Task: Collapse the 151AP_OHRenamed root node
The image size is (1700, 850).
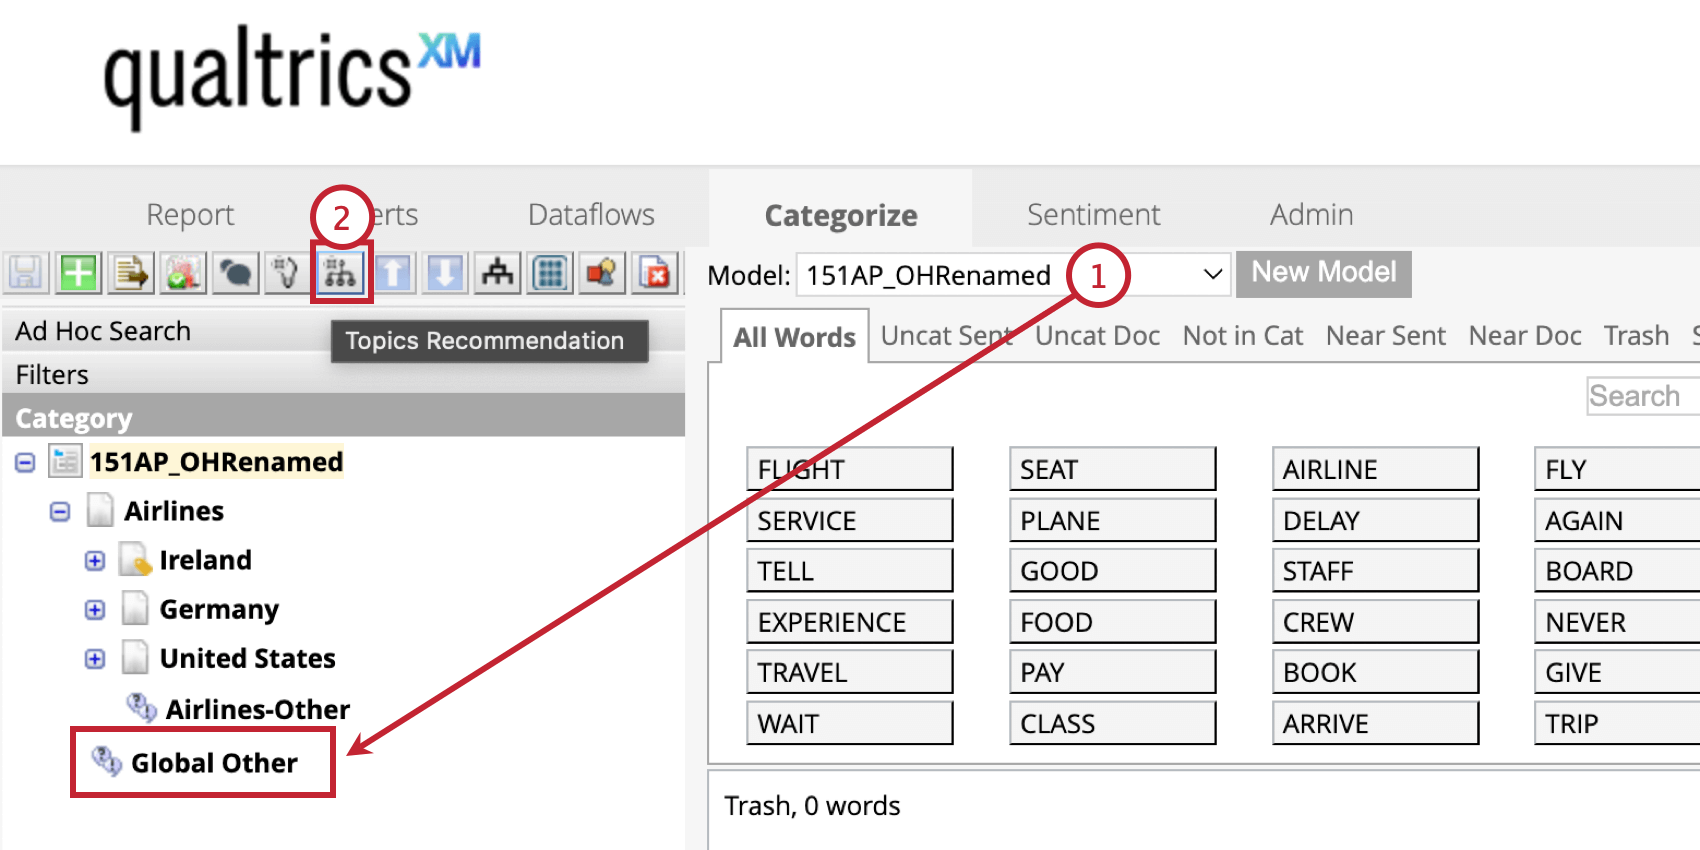Action: 25,462
